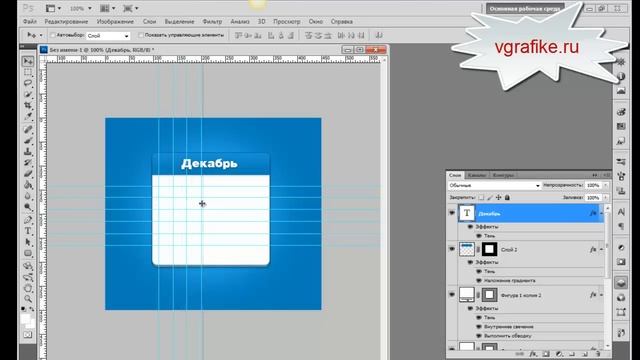Collapse effects of the Слой 2 layer
Image resolution: width=640 pixels, height=360 pixels.
601,249
